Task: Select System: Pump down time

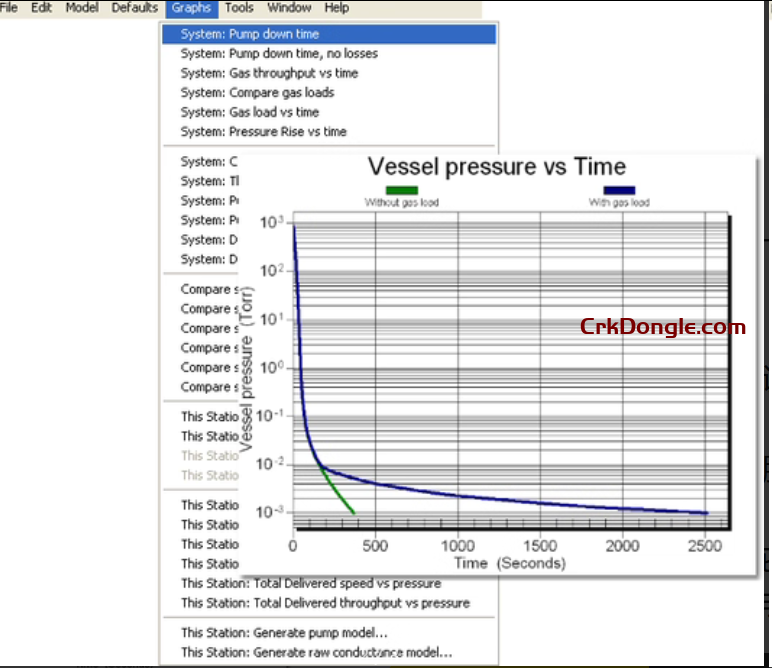Action: (250, 34)
